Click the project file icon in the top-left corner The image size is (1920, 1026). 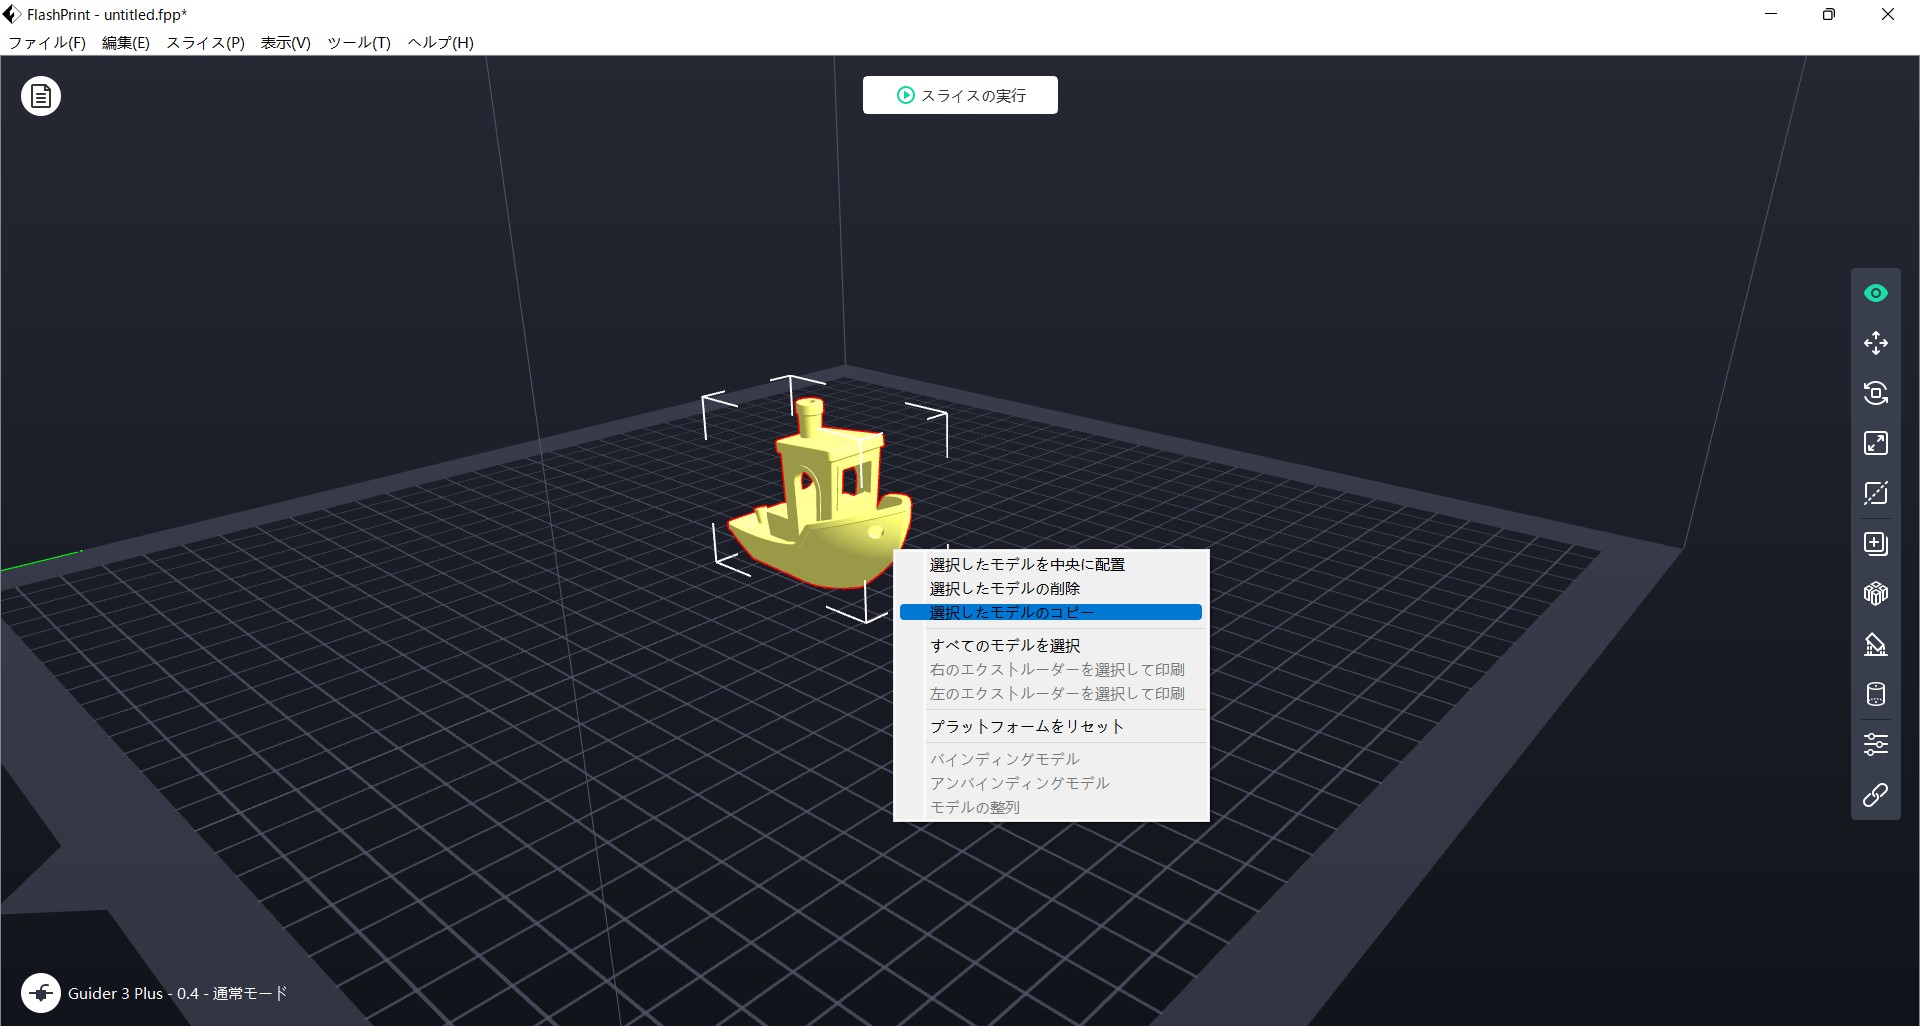[40, 95]
